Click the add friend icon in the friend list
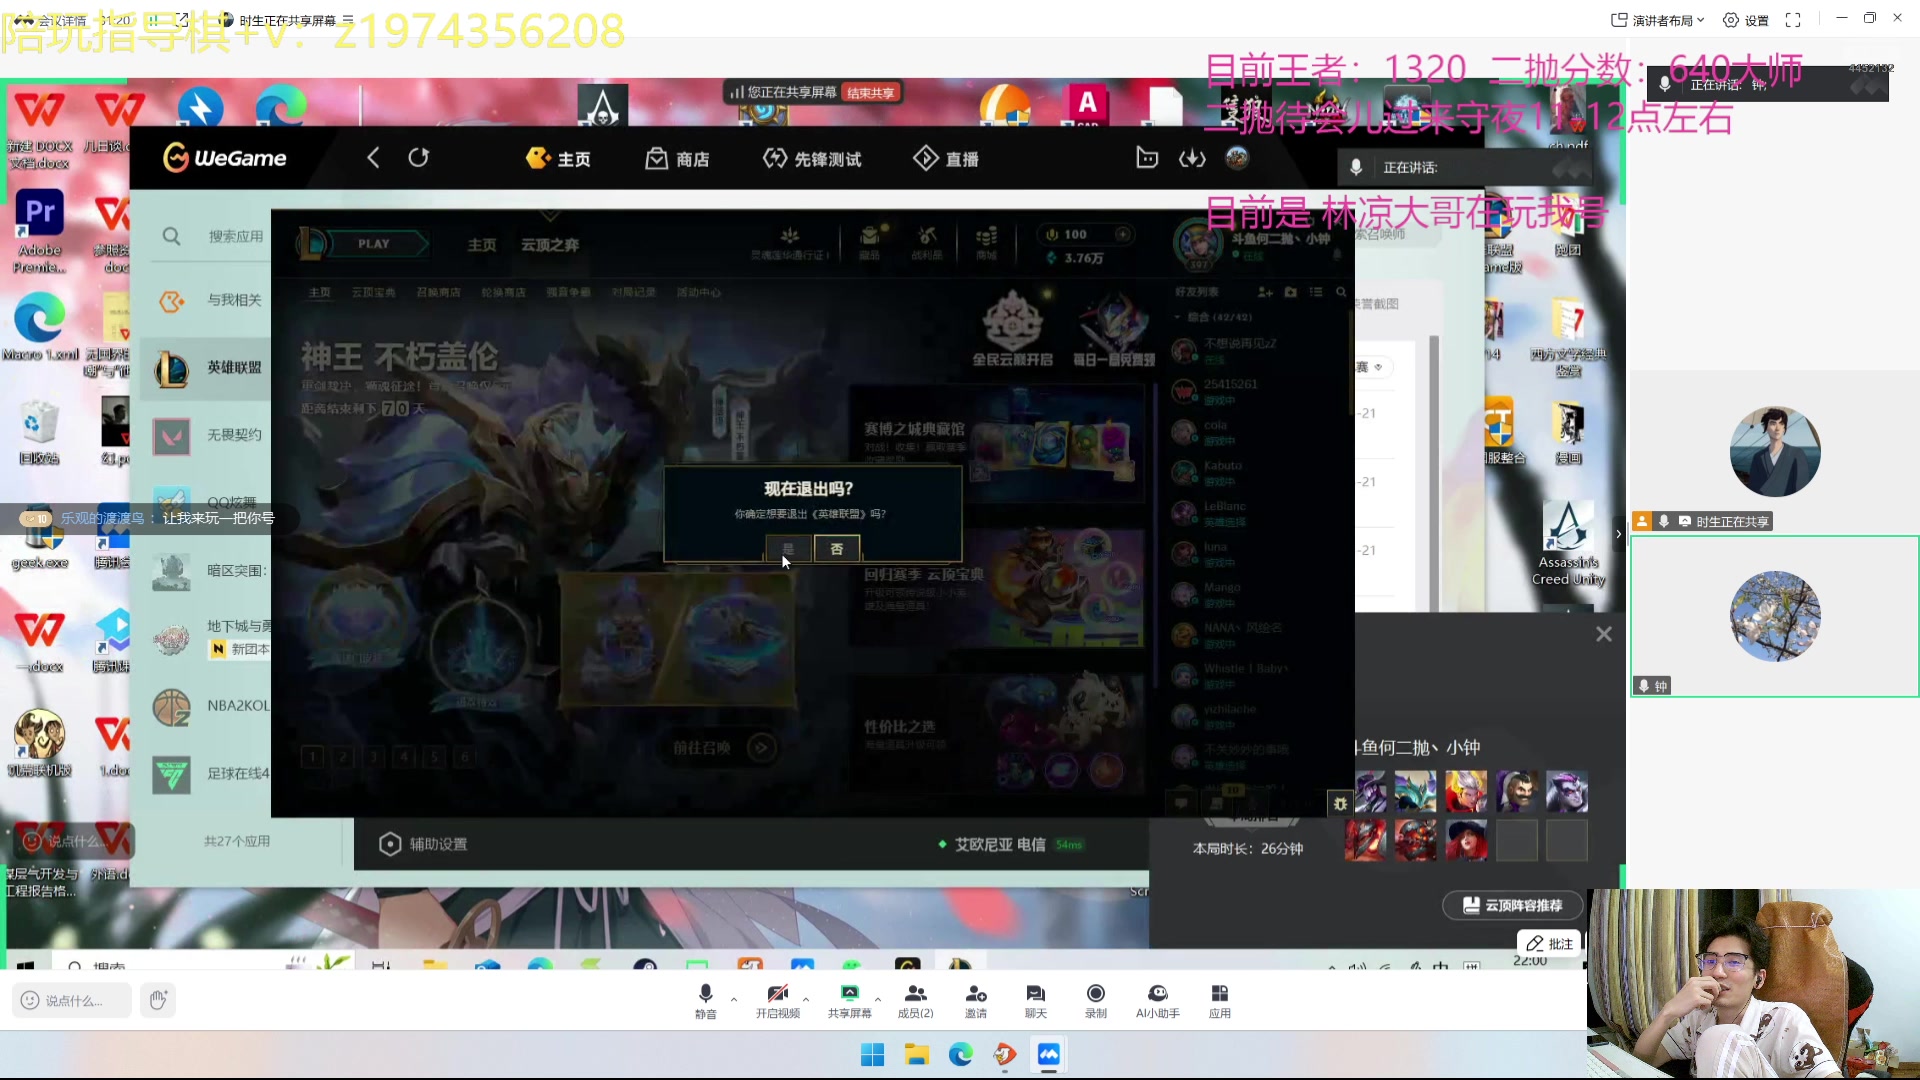 (1265, 292)
